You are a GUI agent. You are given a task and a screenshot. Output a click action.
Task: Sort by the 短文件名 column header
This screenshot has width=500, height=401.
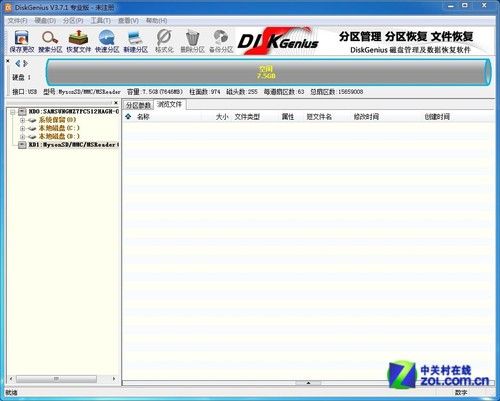point(319,117)
